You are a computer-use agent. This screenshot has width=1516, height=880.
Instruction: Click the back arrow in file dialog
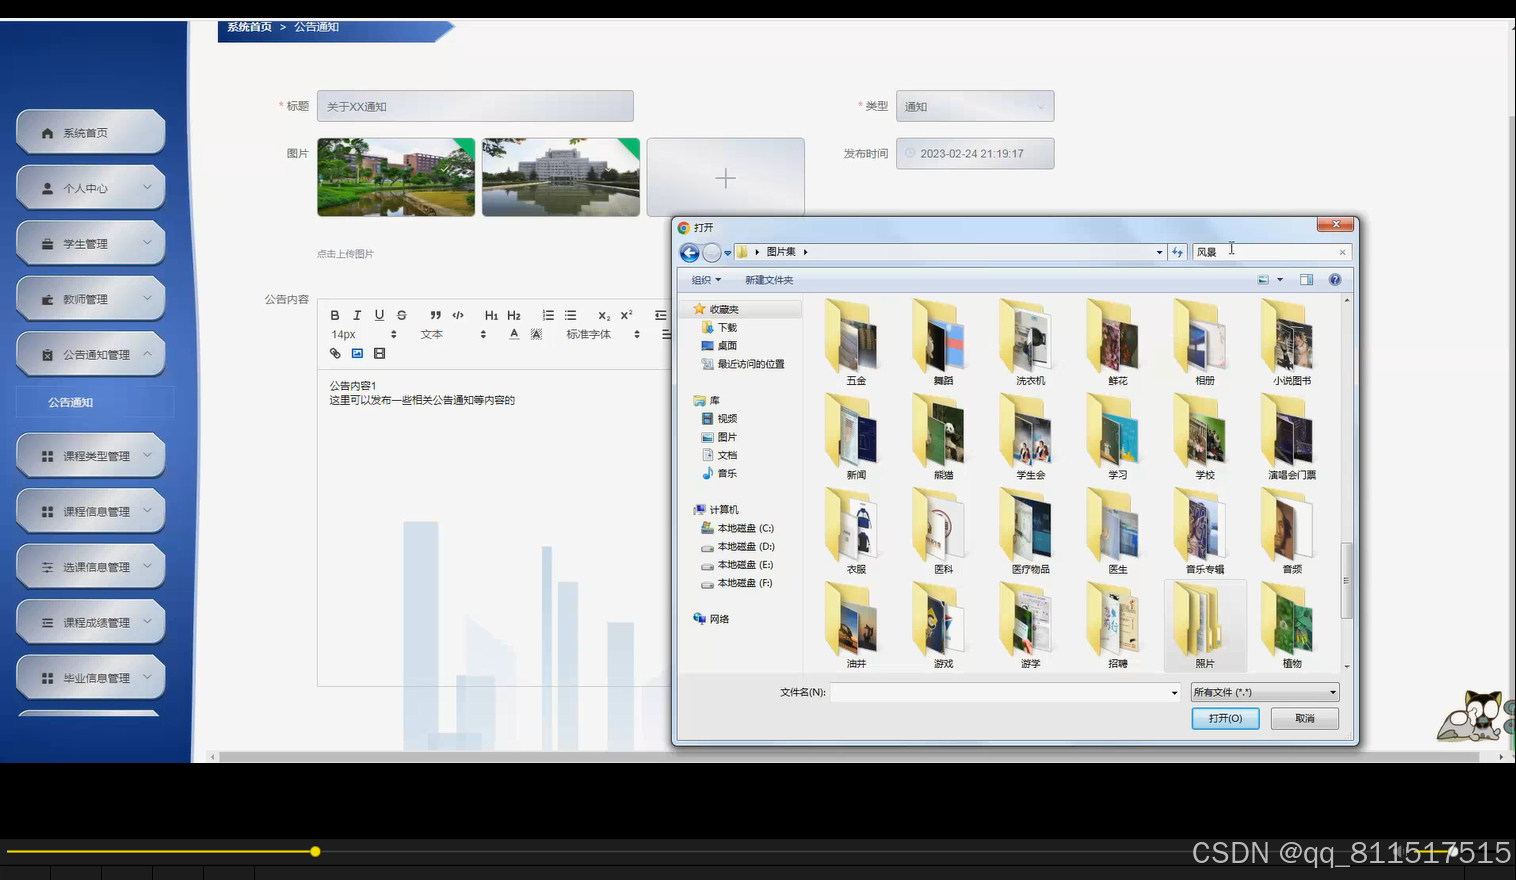pos(689,253)
